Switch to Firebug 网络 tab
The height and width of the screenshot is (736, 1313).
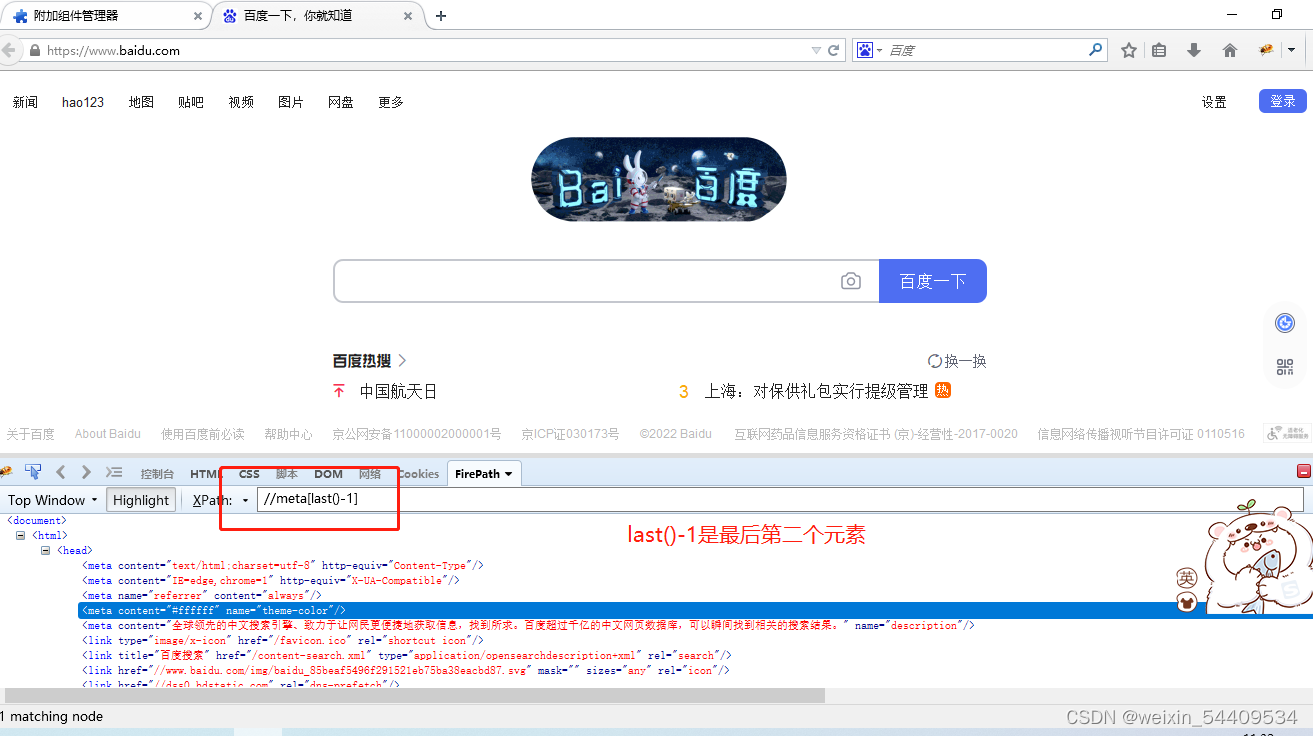tap(370, 474)
